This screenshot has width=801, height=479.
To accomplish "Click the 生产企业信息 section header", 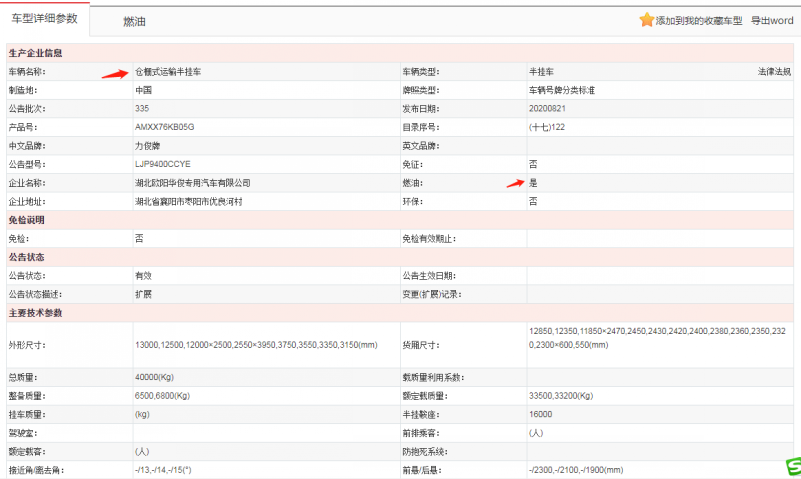I will pos(36,53).
